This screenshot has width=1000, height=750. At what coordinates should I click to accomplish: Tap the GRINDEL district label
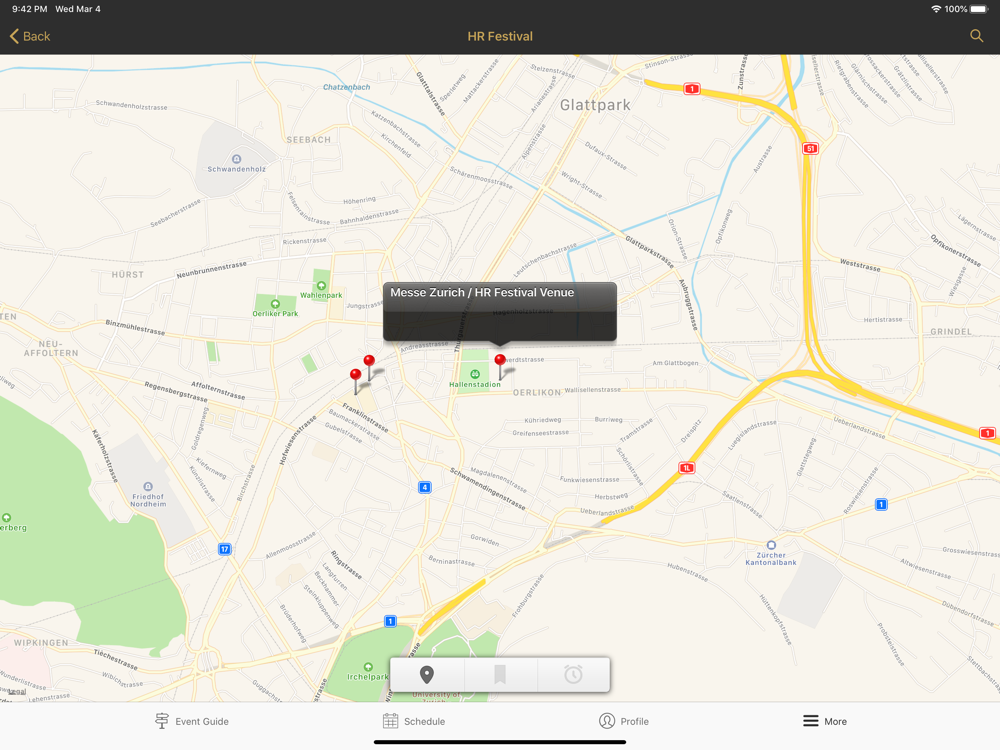(x=951, y=332)
